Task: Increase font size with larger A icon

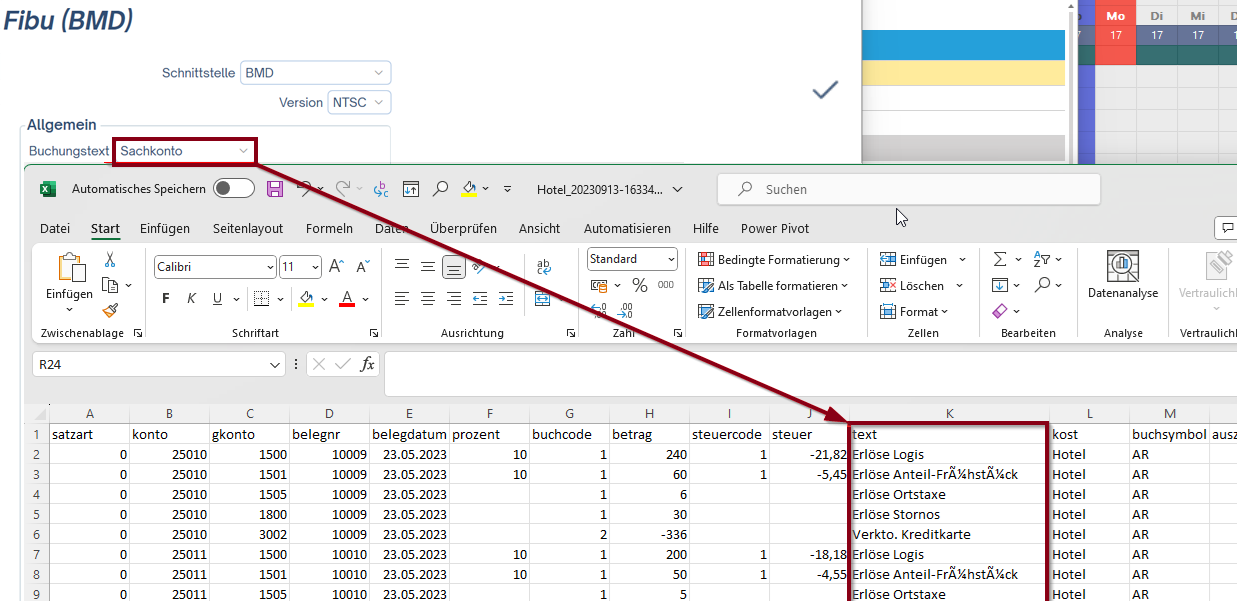Action: [x=336, y=267]
